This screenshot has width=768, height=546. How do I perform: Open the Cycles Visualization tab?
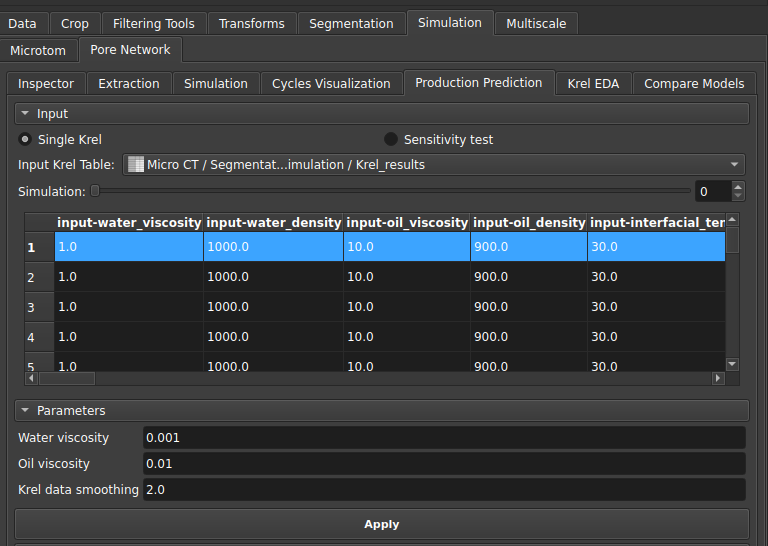(x=331, y=84)
